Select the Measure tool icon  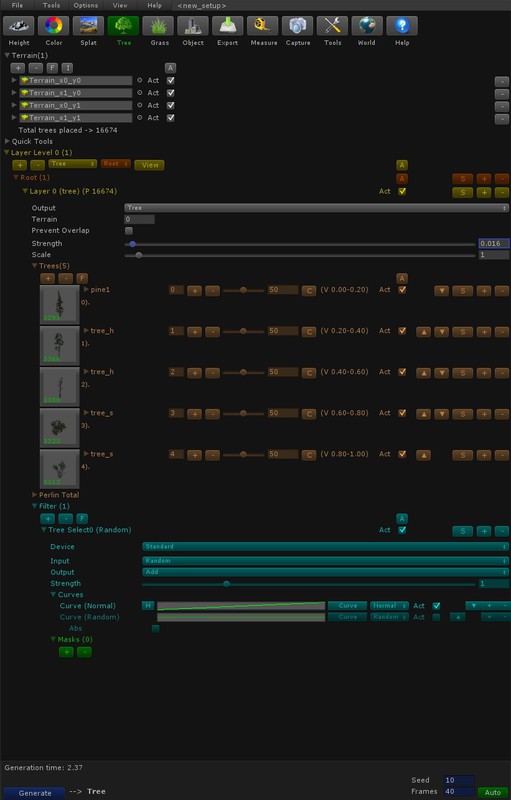pyautogui.click(x=263, y=26)
